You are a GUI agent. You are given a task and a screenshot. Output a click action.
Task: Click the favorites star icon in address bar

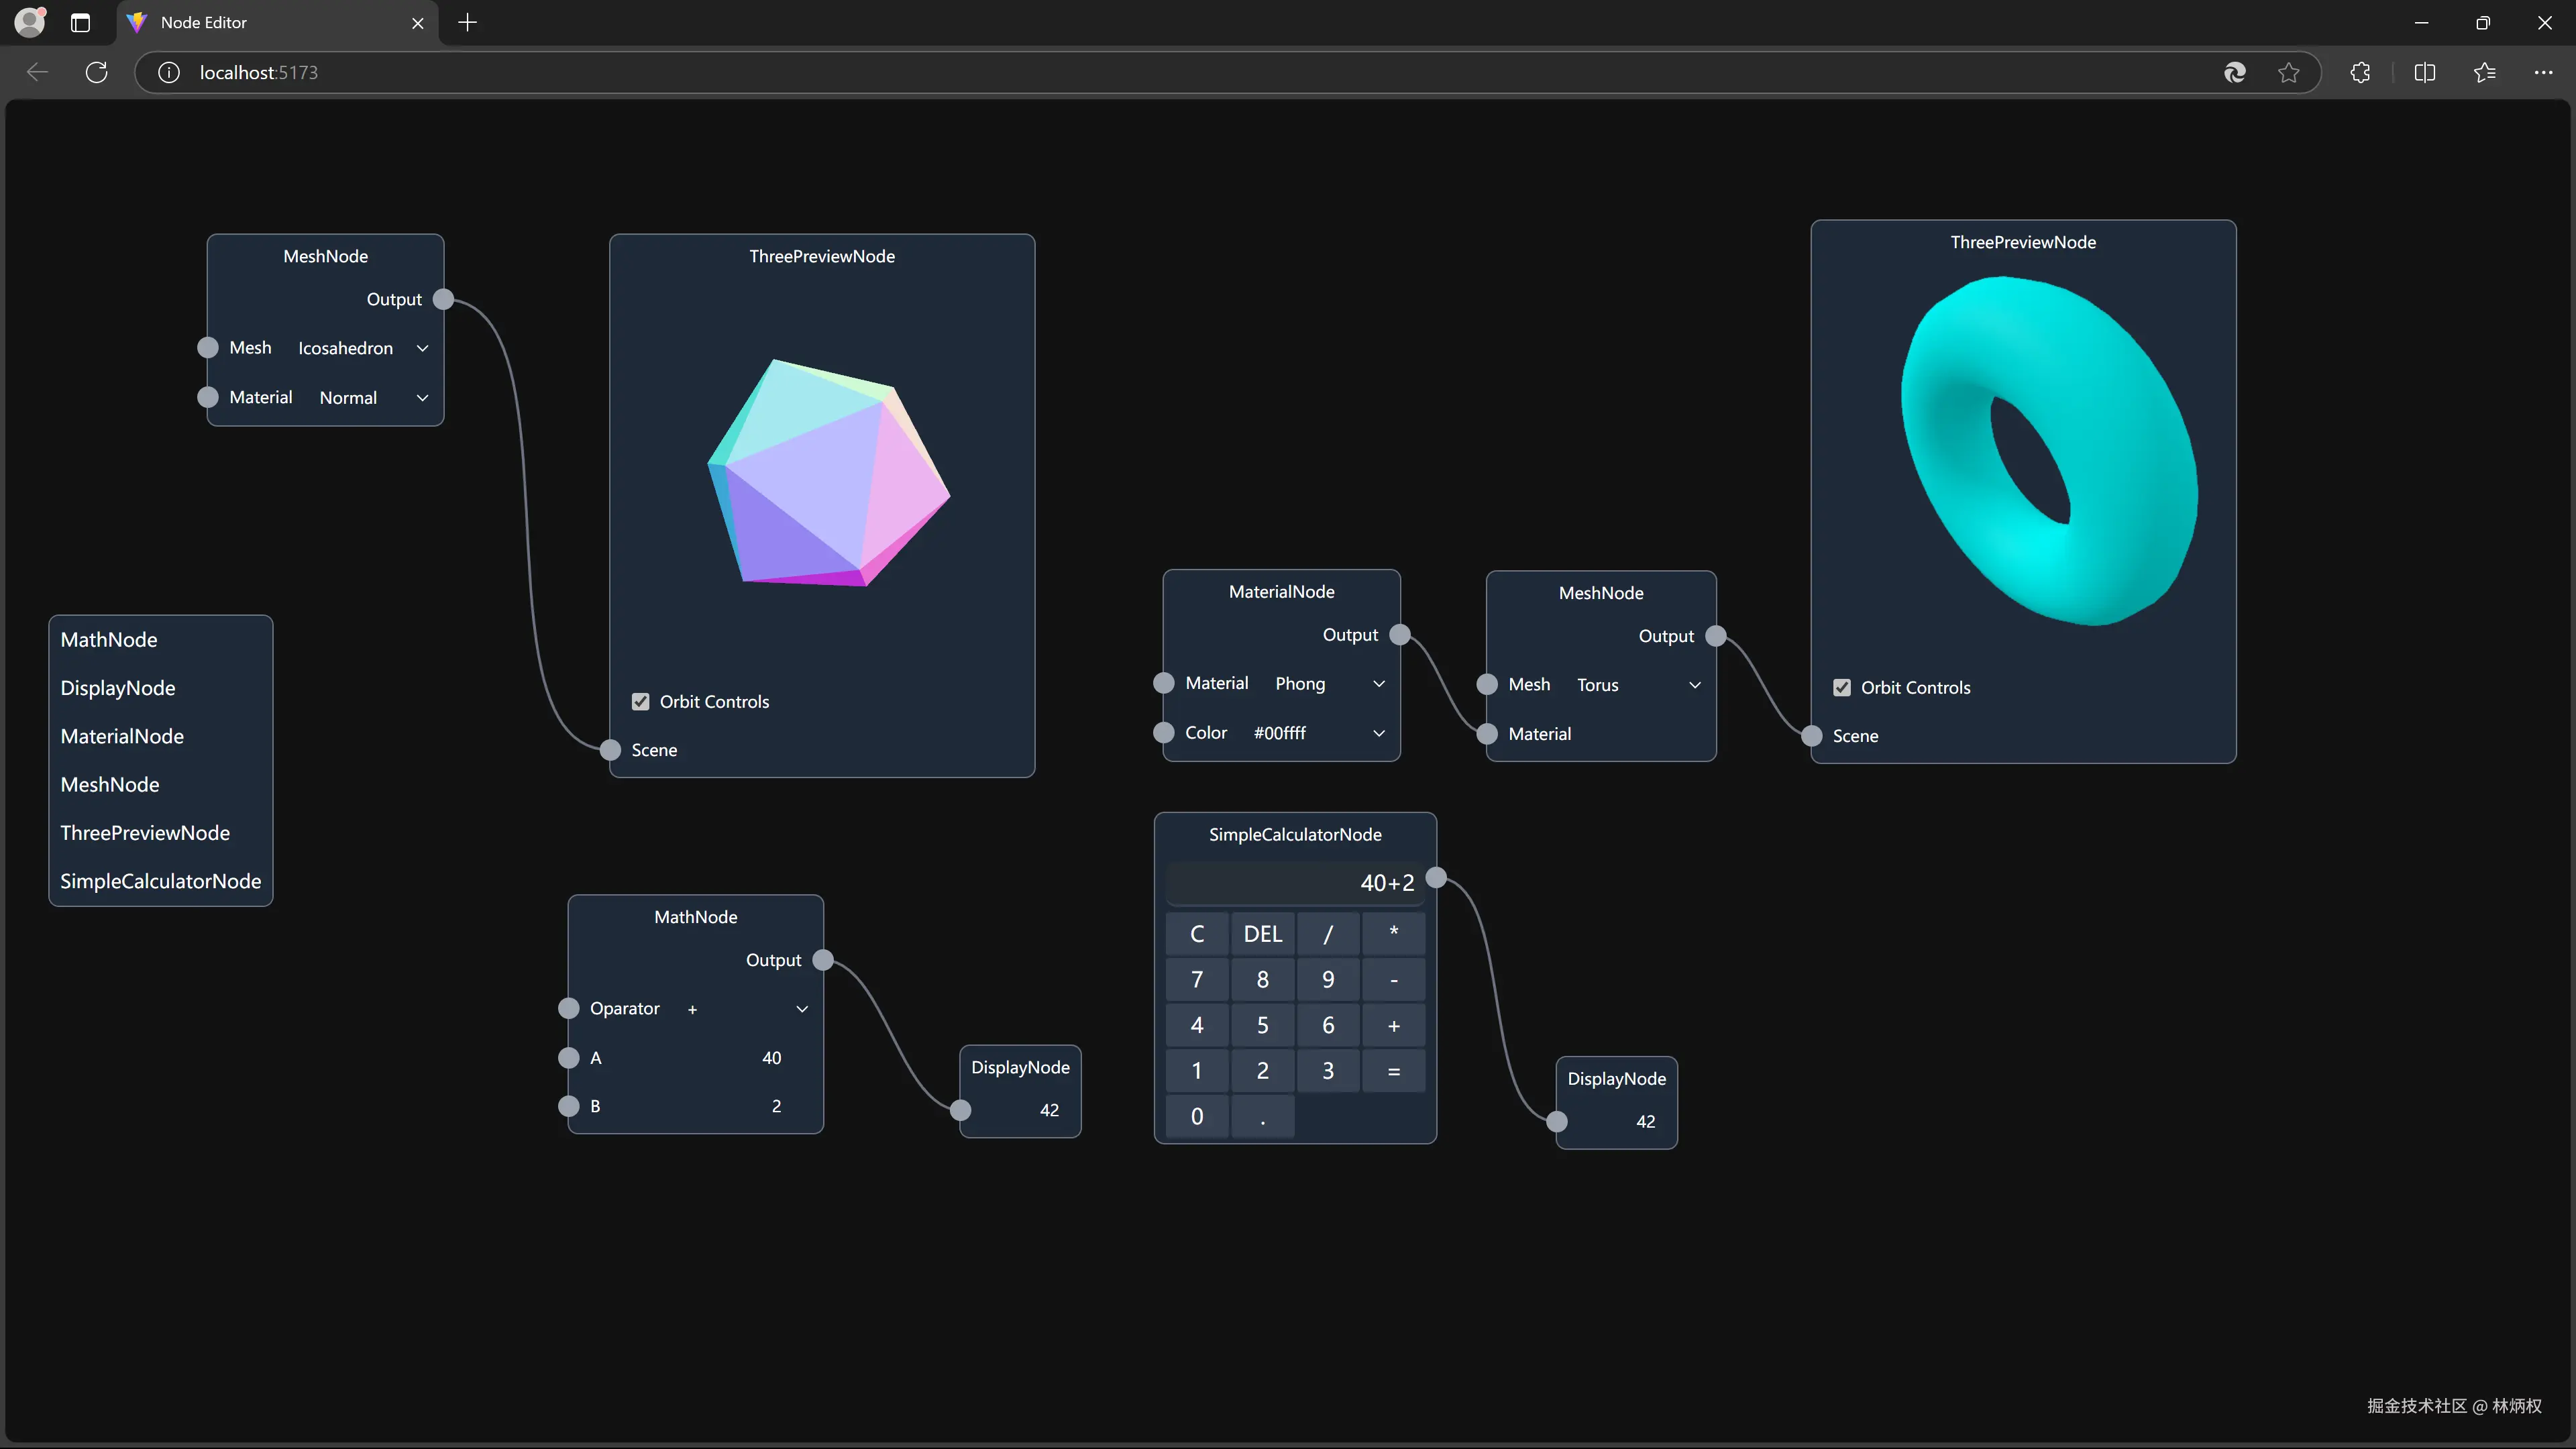pos(2288,72)
